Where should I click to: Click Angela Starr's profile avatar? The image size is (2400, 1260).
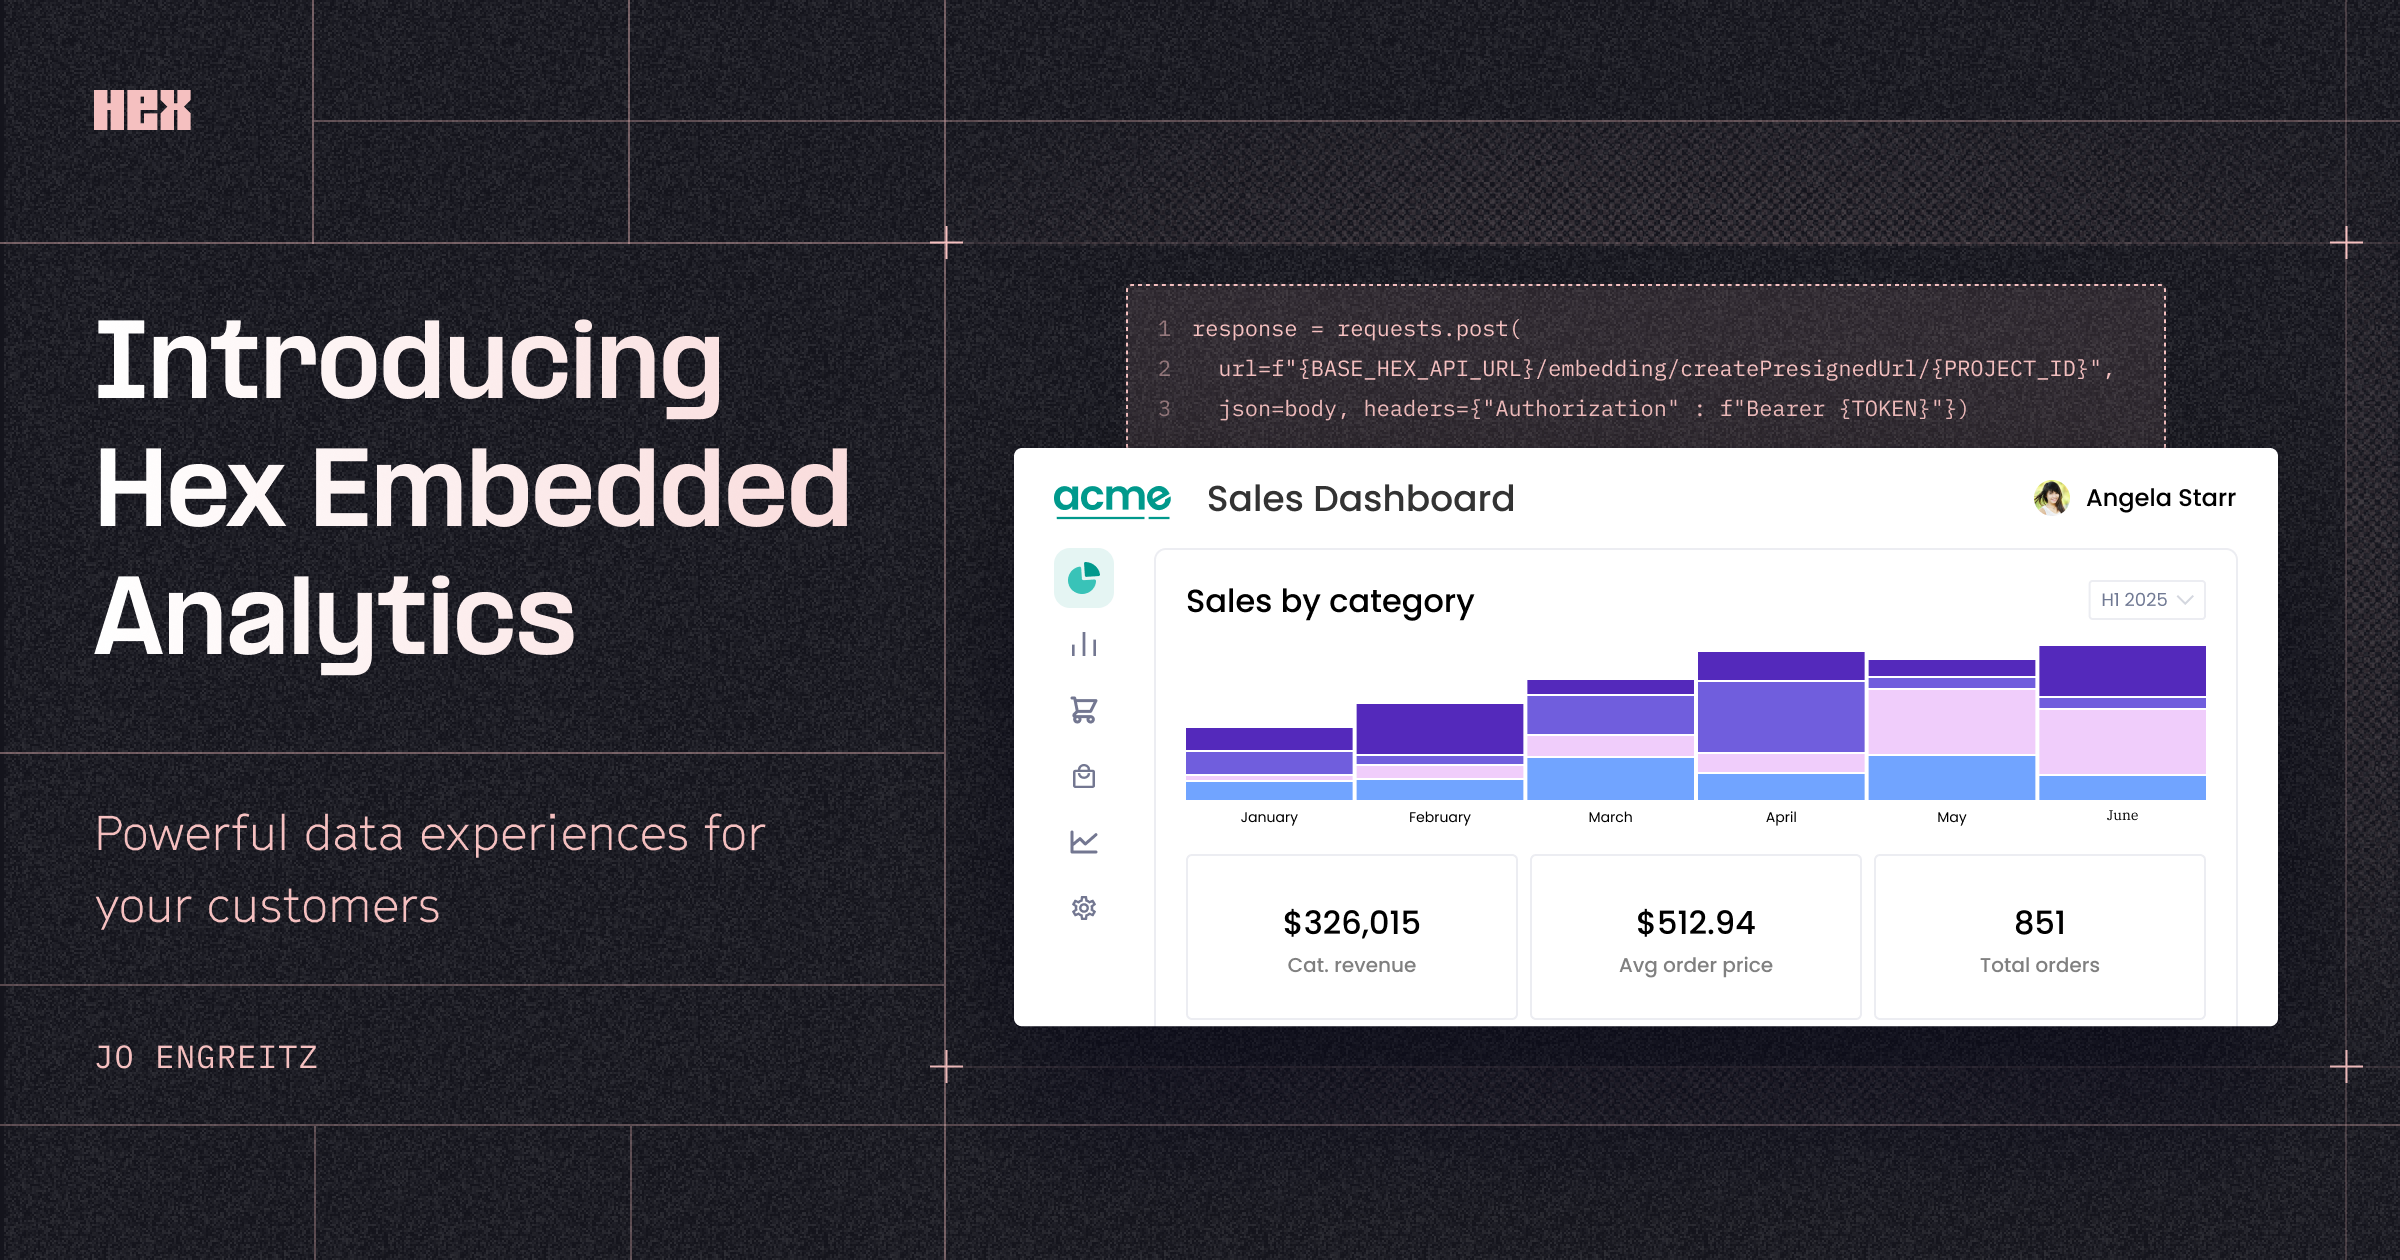(2053, 497)
